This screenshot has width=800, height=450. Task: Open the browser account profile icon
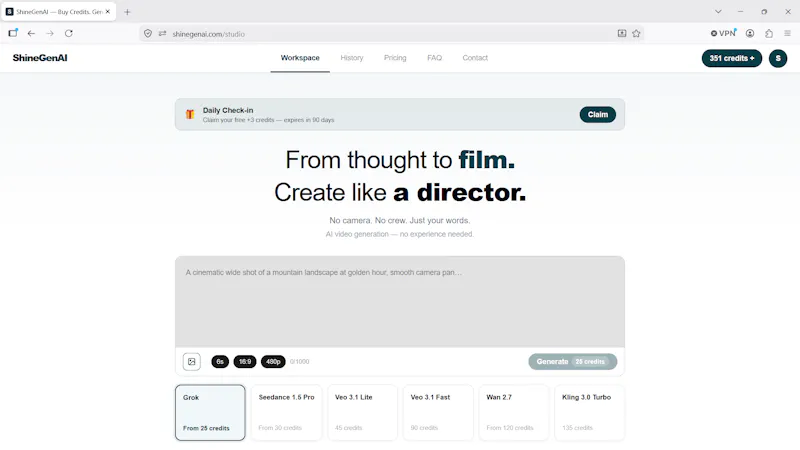[750, 34]
